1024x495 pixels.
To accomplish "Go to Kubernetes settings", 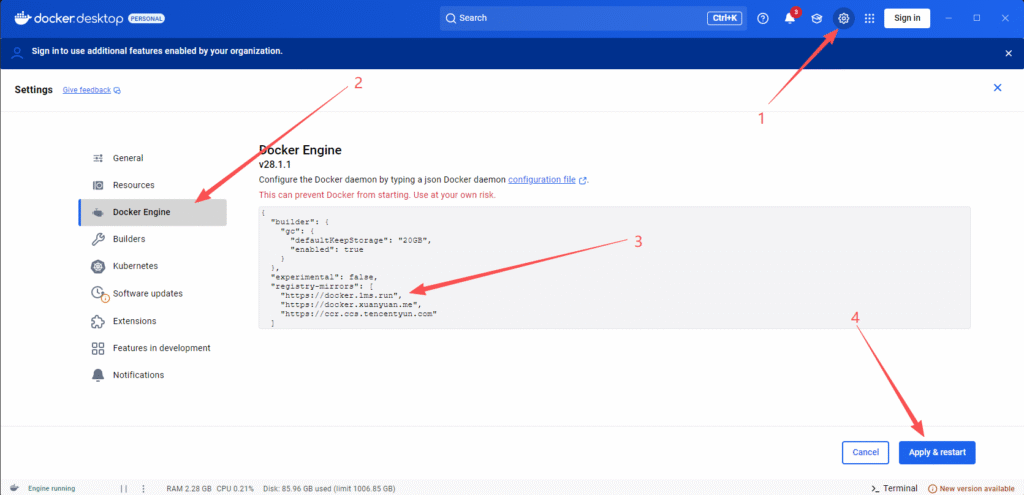I will [x=135, y=266].
